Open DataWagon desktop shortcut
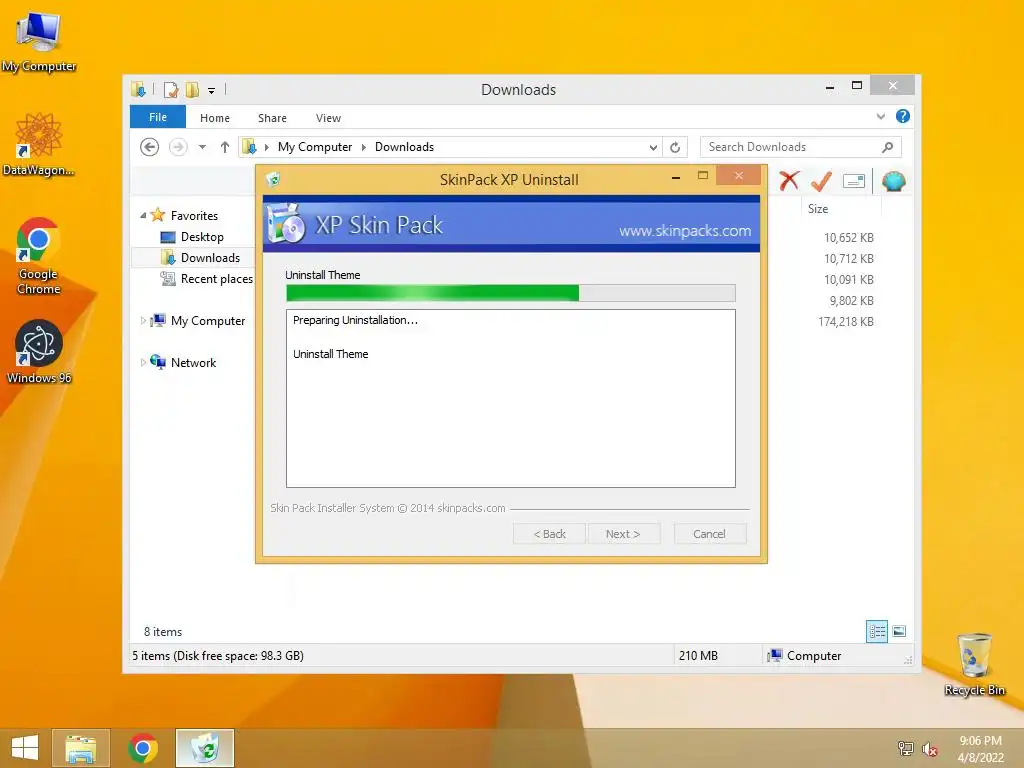Viewport: 1024px width, 768px height. pos(39,144)
